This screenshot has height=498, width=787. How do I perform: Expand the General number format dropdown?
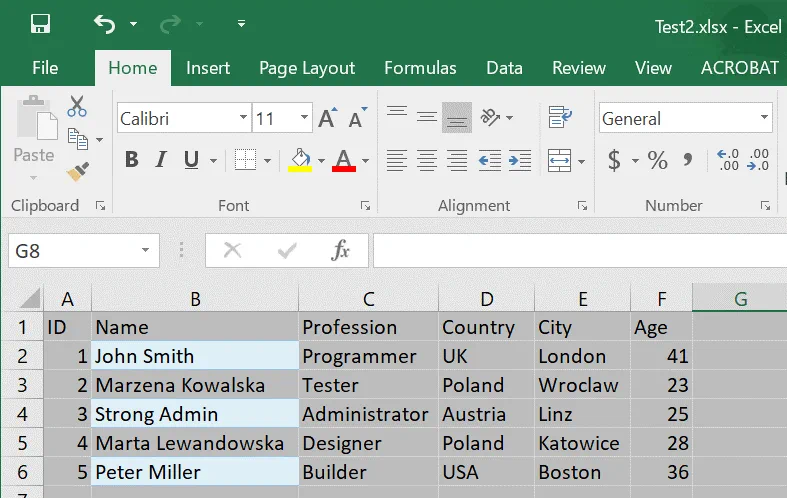click(764, 119)
